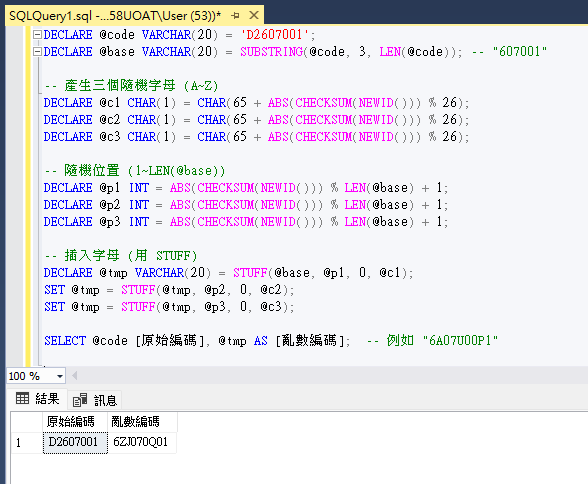The height and width of the screenshot is (484, 588).
Task: Click the 結果 grid icon
Action: tap(22, 398)
